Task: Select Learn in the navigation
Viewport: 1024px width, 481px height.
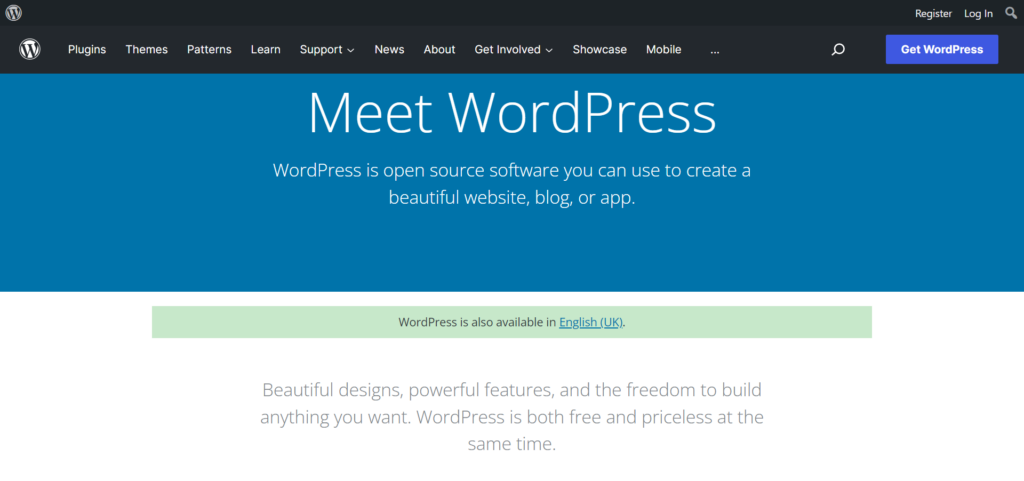Action: pos(266,50)
